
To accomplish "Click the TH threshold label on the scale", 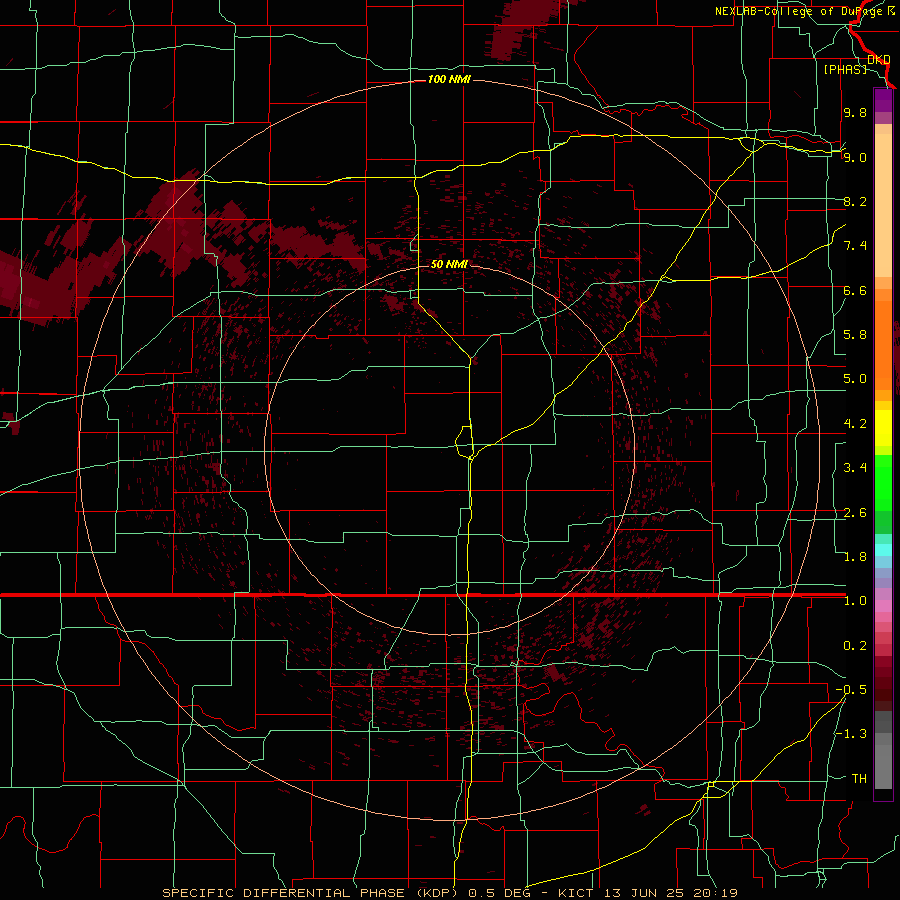I will tap(859, 779).
